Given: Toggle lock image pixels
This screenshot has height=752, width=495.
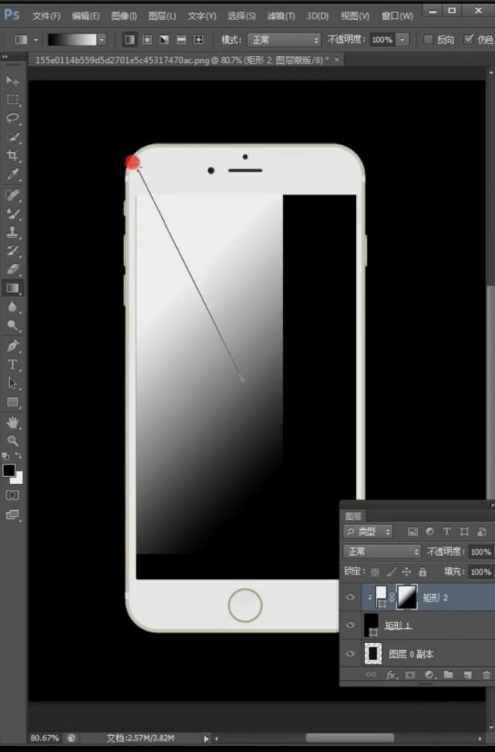Looking at the screenshot, I should pyautogui.click(x=391, y=572).
